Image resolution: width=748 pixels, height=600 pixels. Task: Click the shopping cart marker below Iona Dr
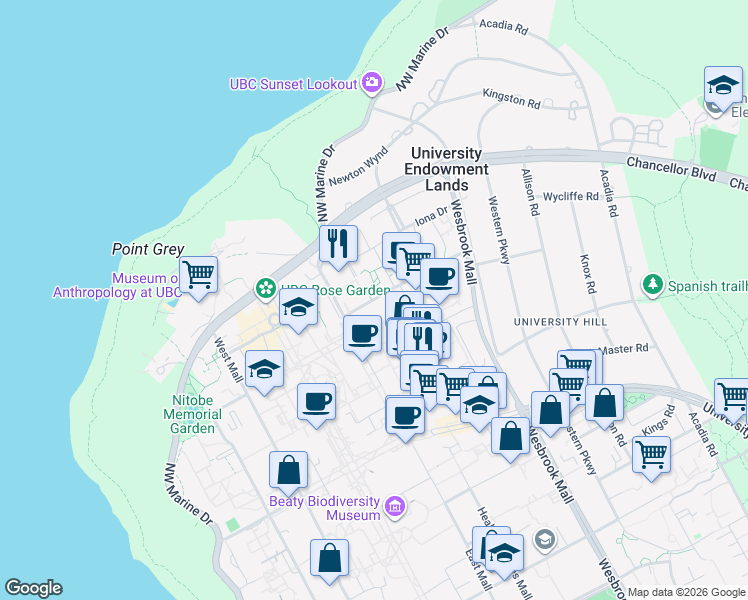tap(416, 262)
